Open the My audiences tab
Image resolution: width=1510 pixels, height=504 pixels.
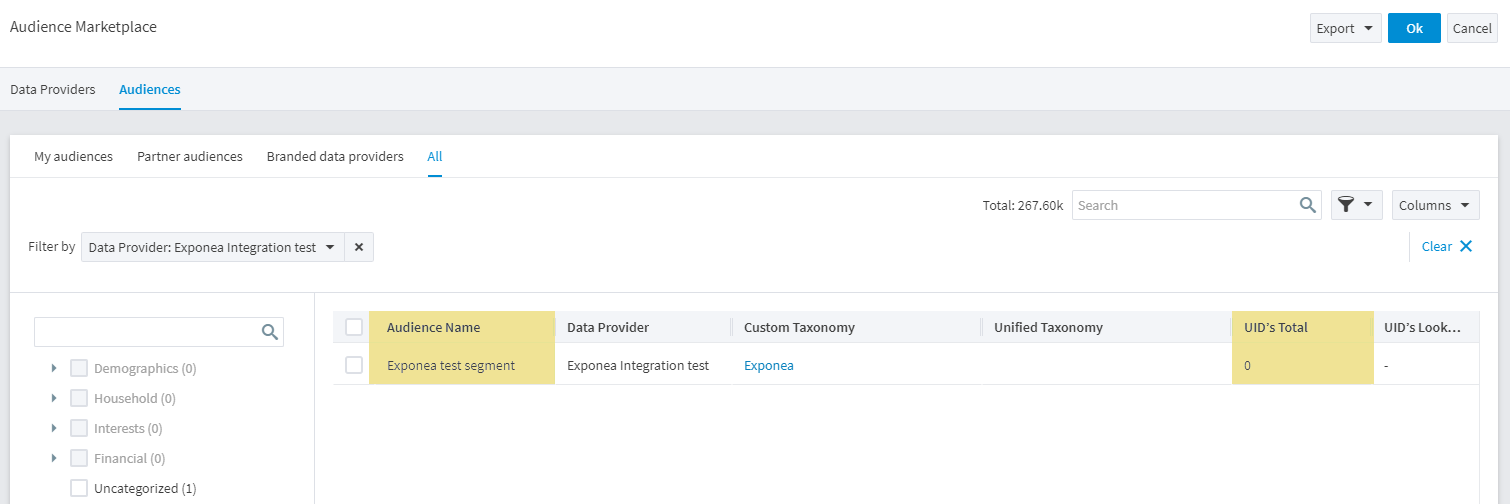point(73,157)
